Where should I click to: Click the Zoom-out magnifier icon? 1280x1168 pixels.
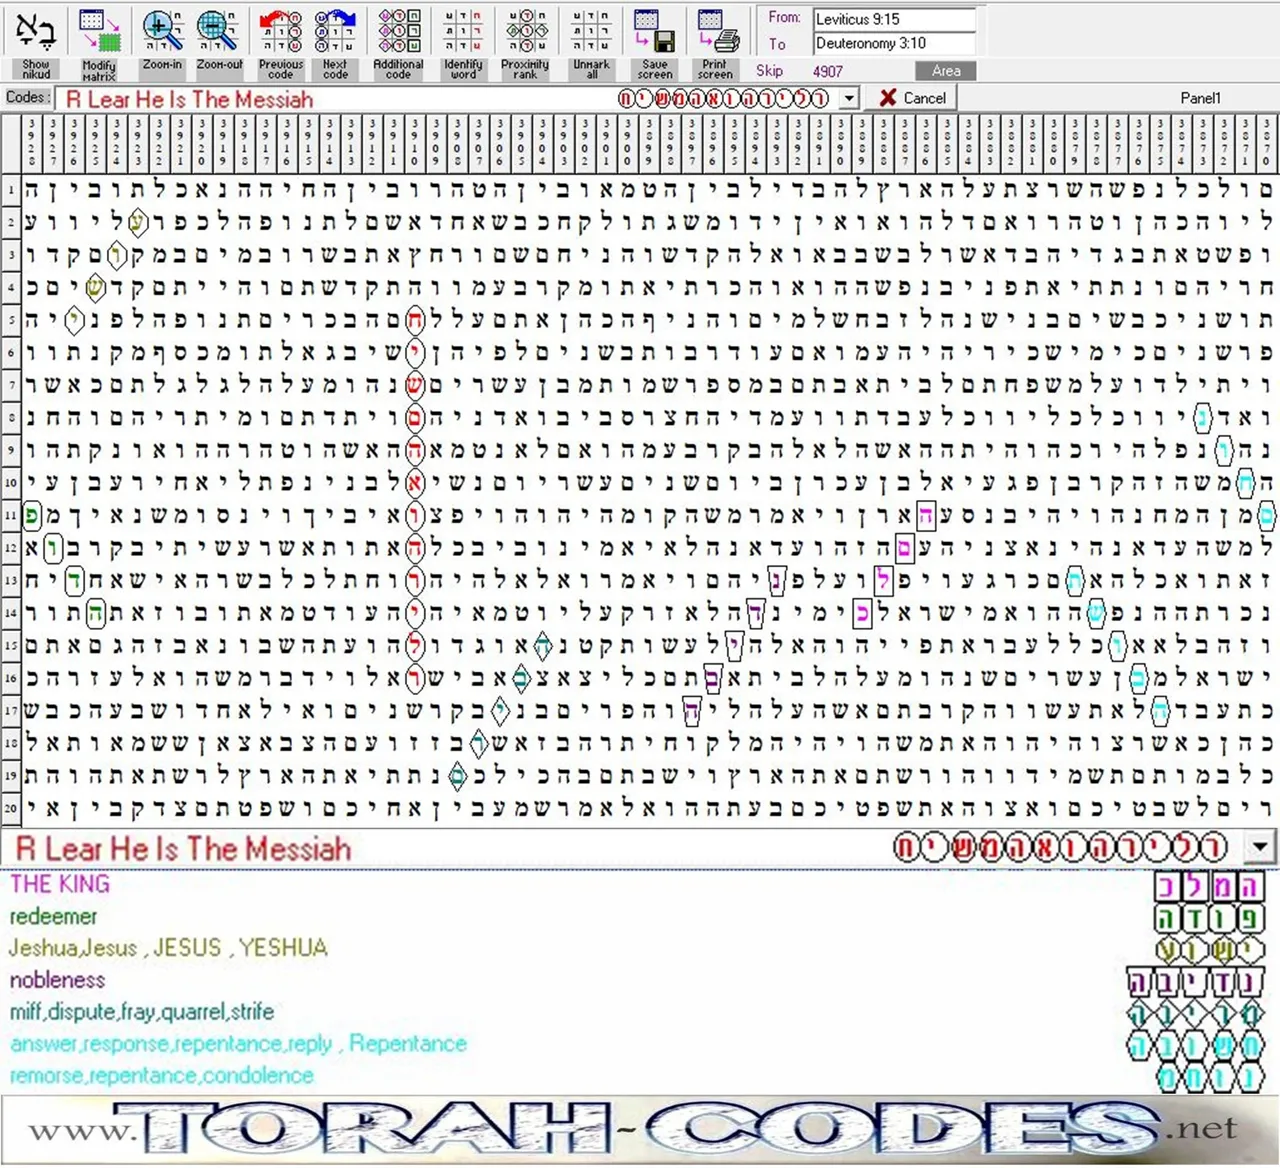click(219, 32)
